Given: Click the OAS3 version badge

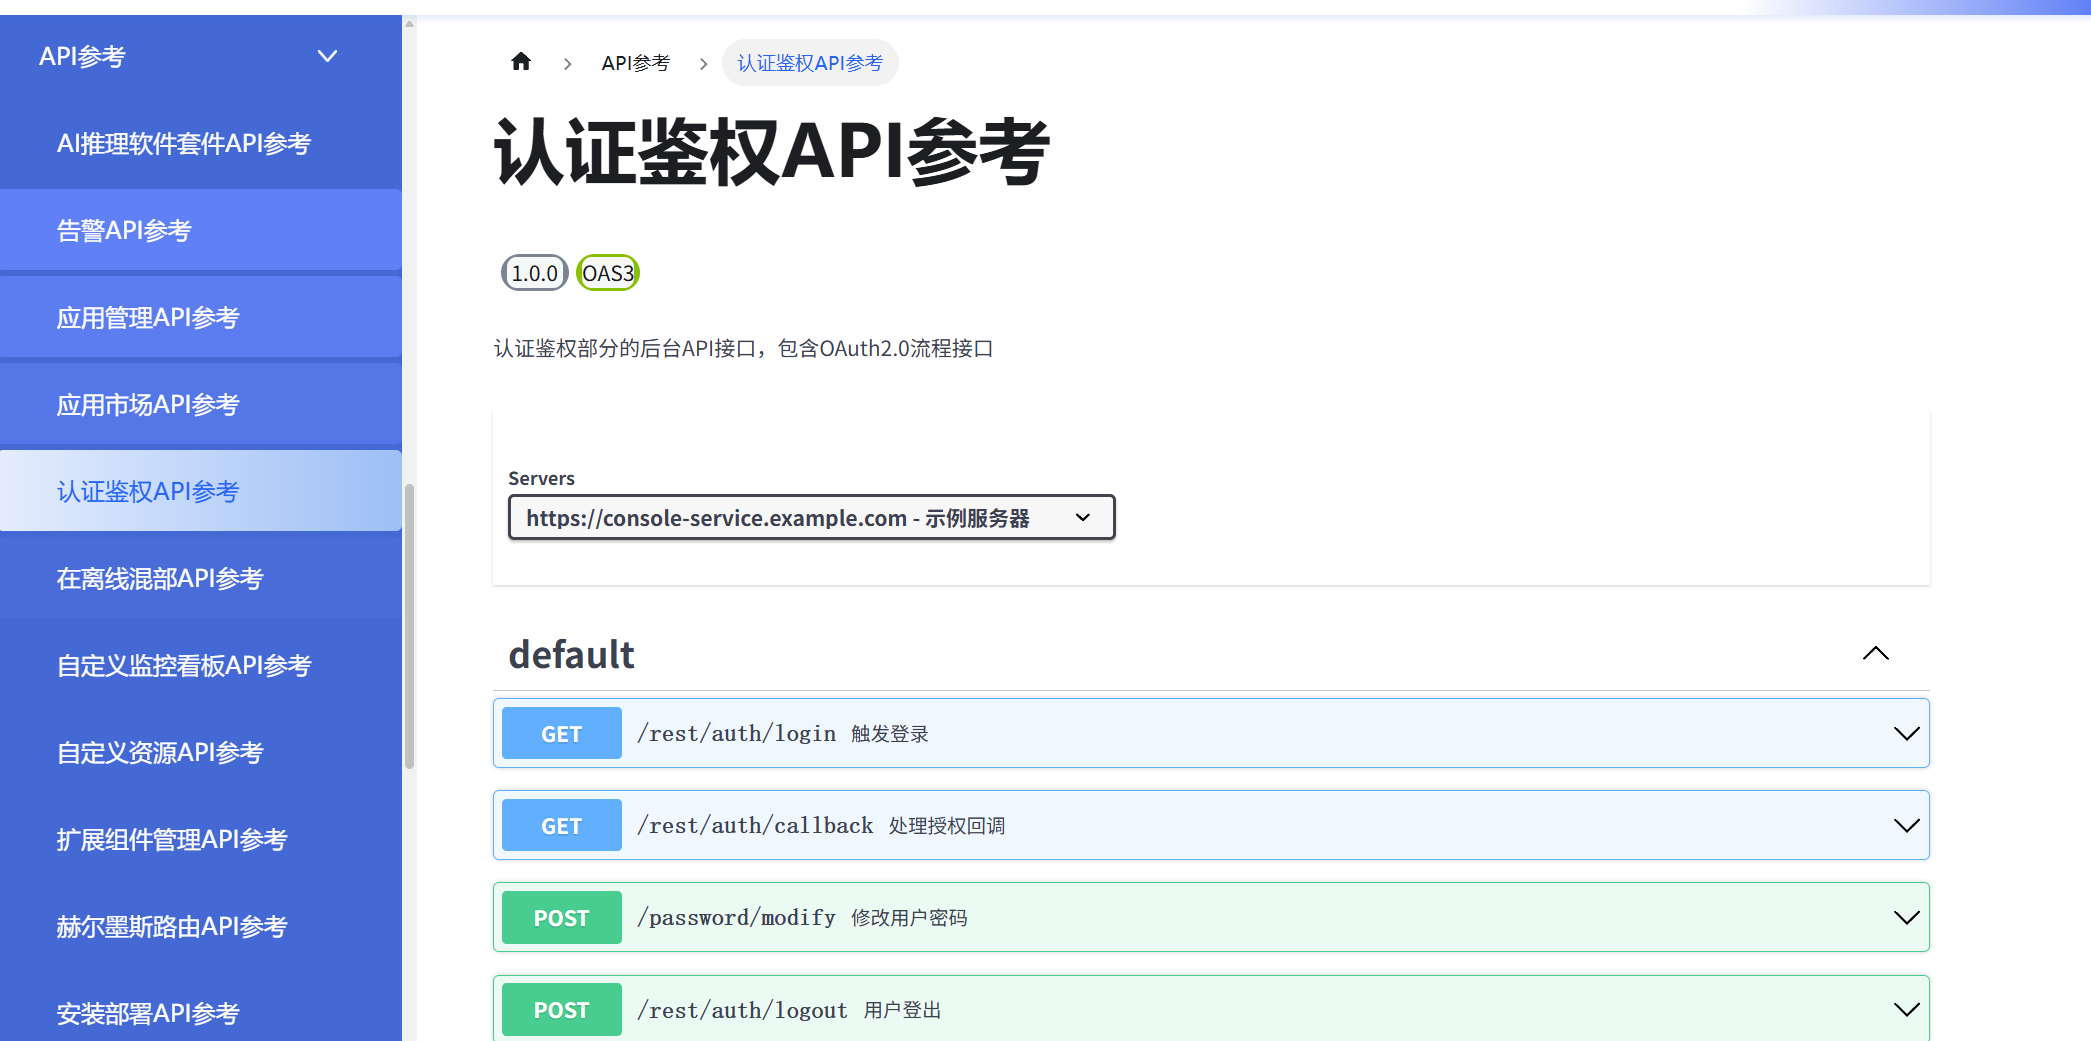Looking at the screenshot, I should pos(607,272).
